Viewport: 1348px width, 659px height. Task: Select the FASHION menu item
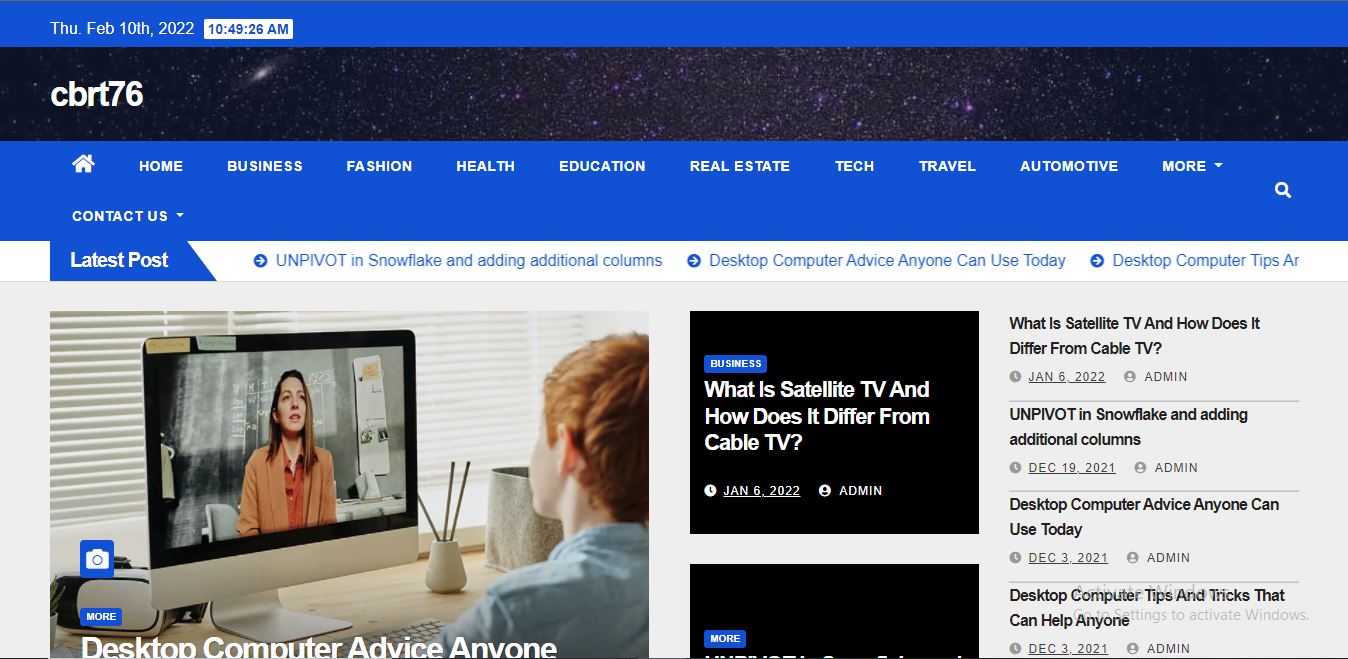379,166
